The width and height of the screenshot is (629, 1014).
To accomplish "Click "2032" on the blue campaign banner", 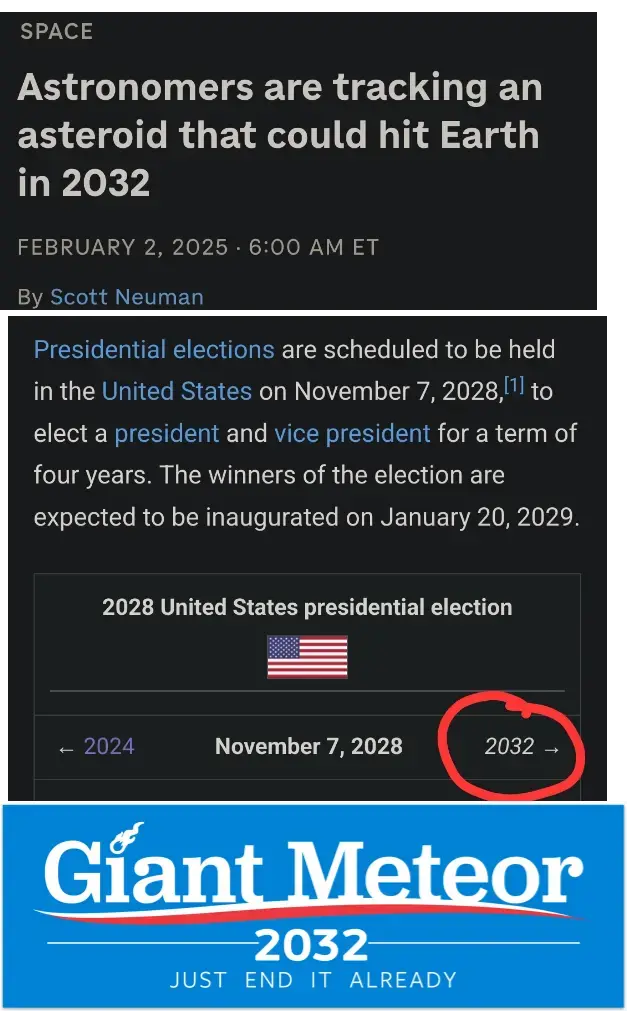I will (311, 944).
